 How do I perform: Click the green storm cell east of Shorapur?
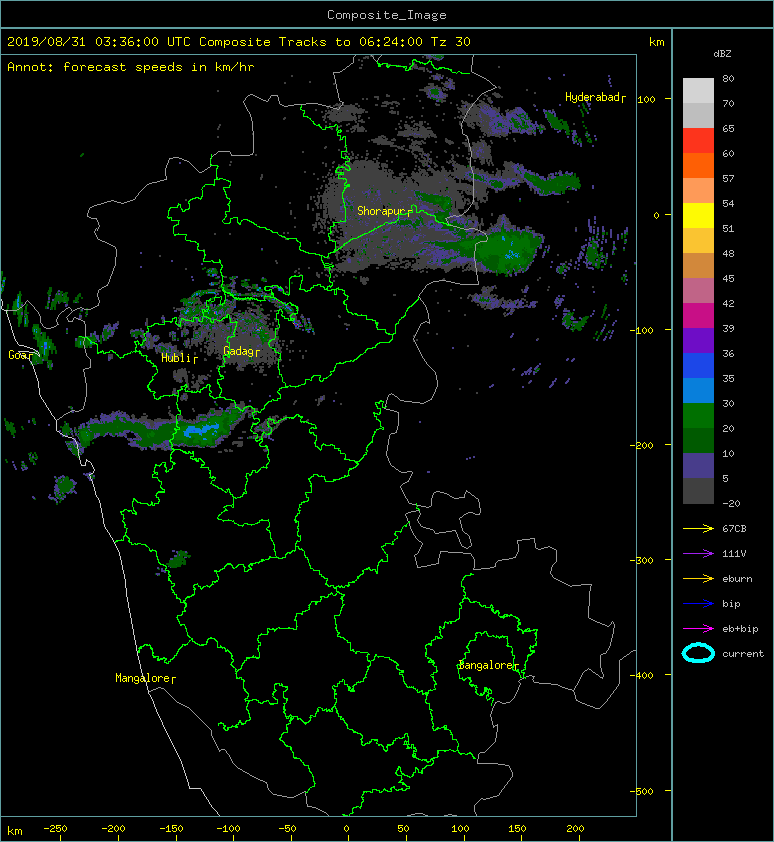pyautogui.click(x=508, y=250)
